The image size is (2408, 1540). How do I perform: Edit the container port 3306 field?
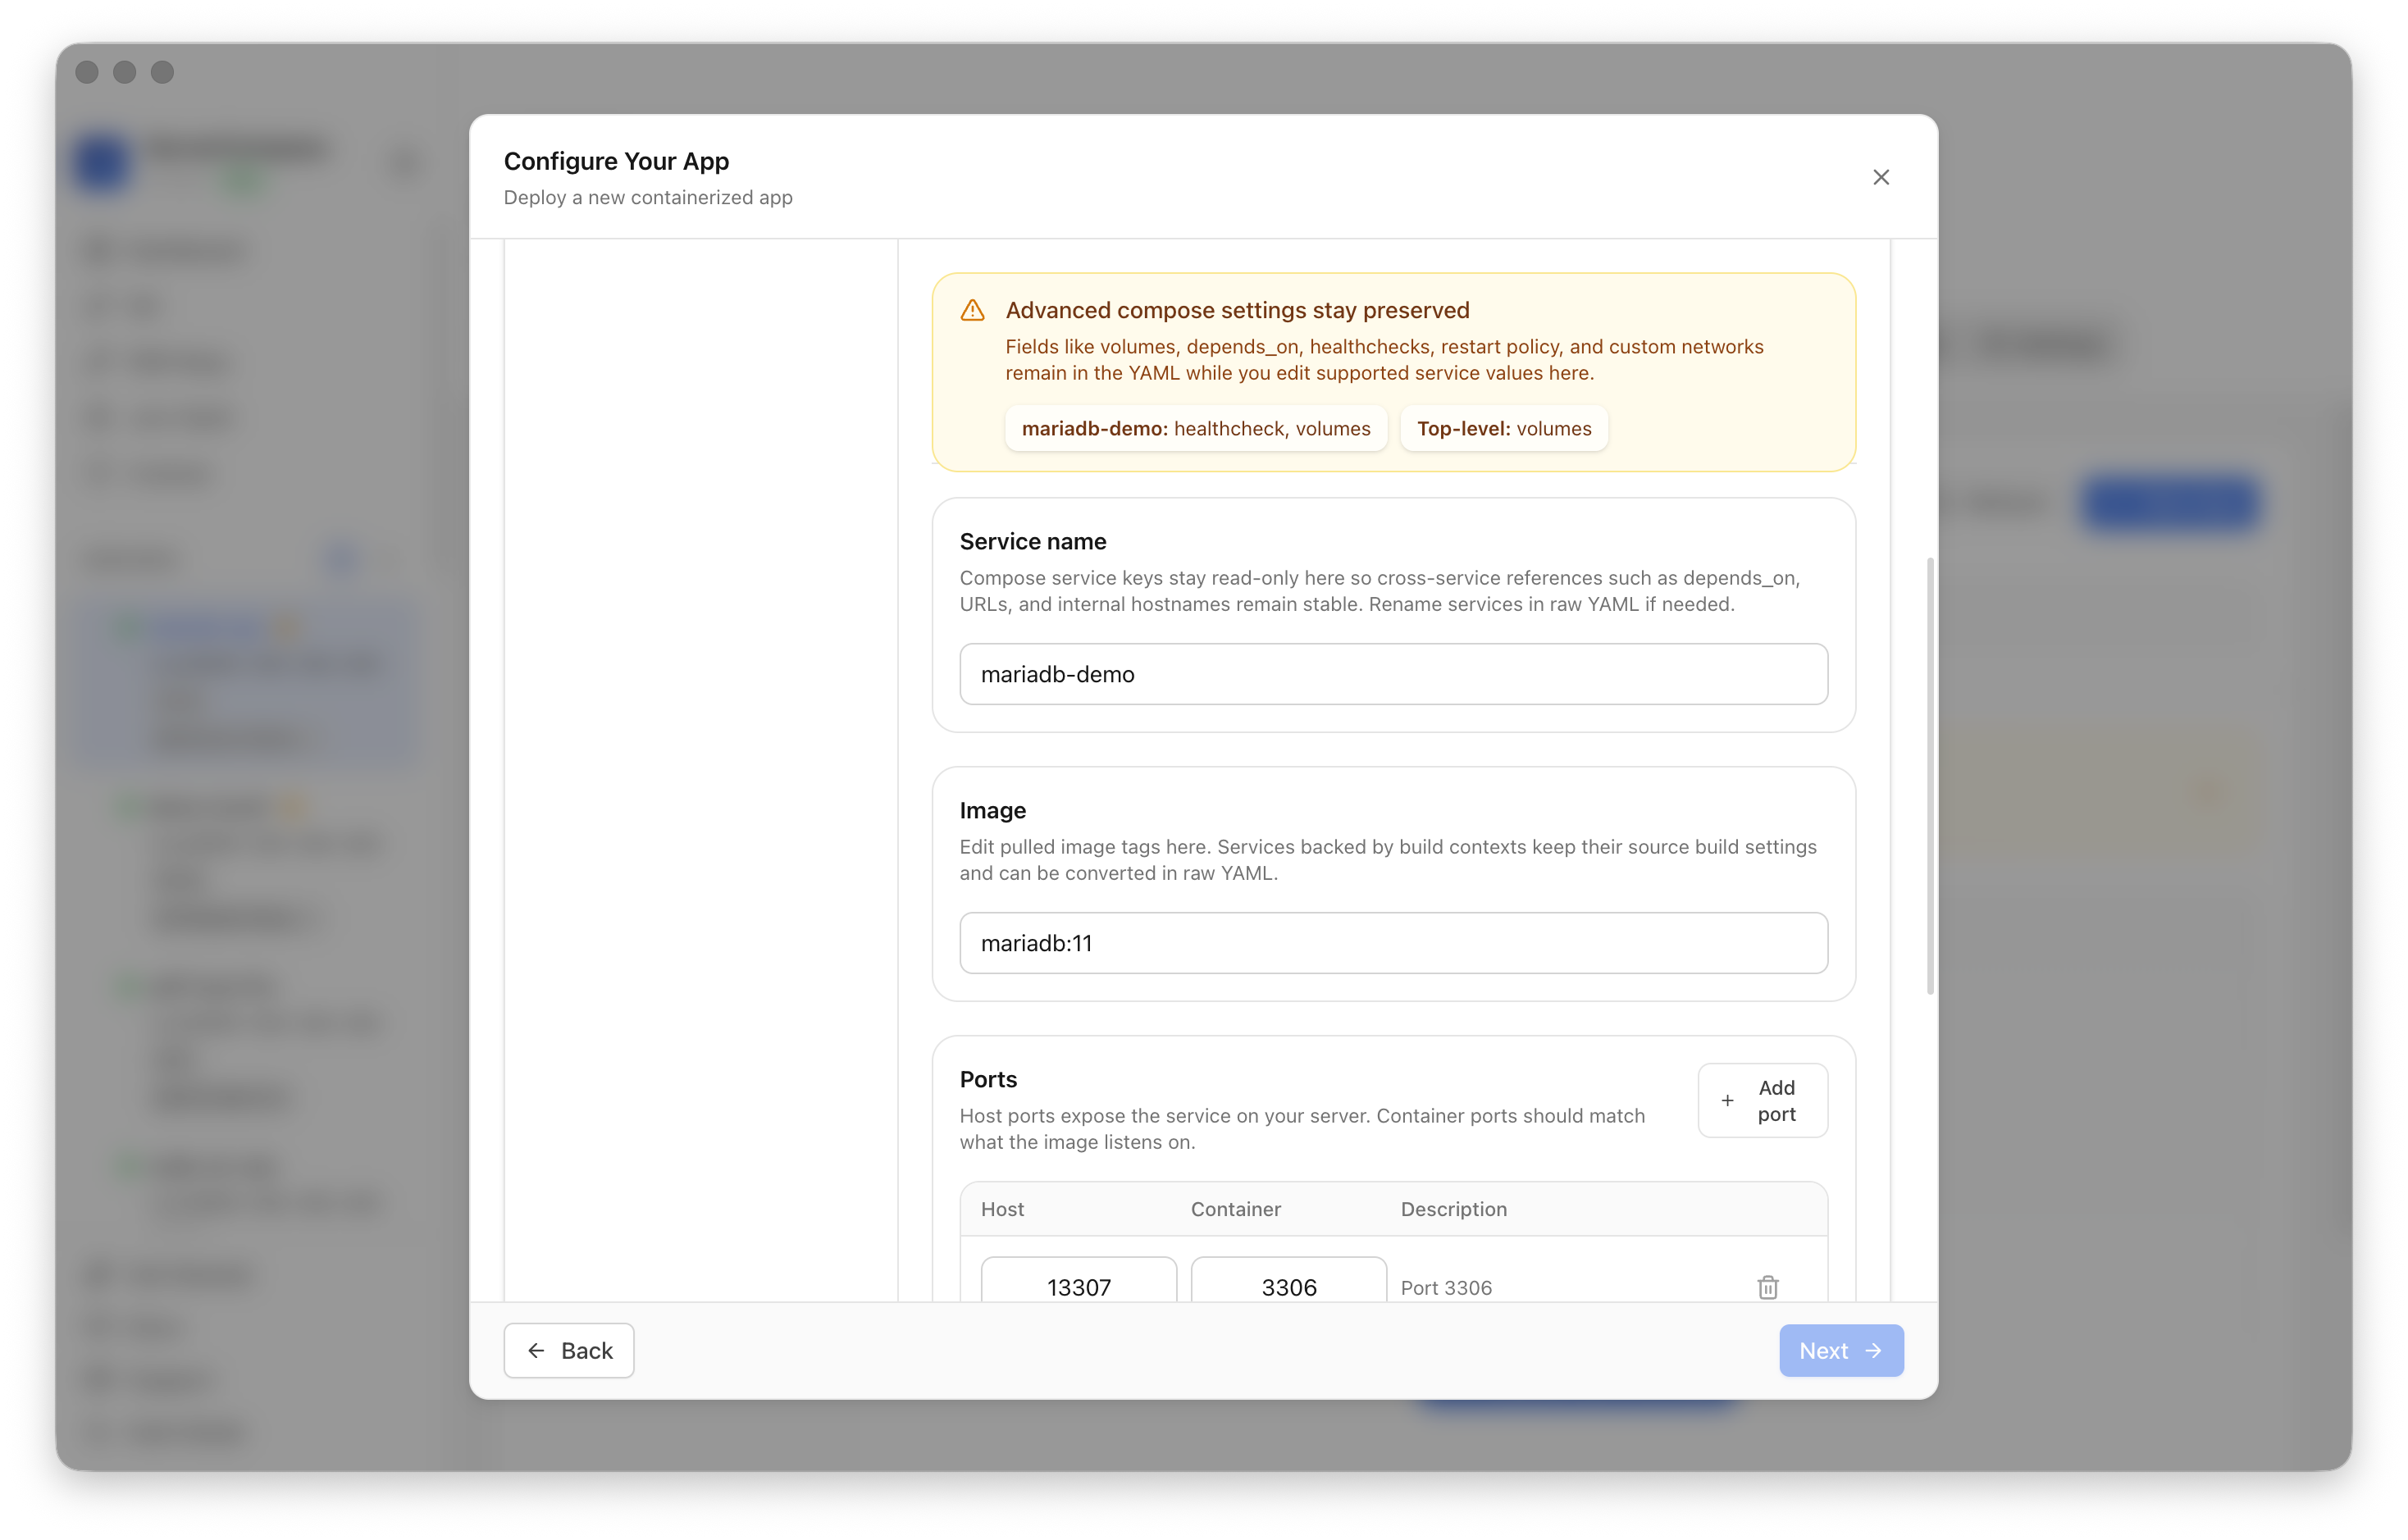pos(1288,1281)
